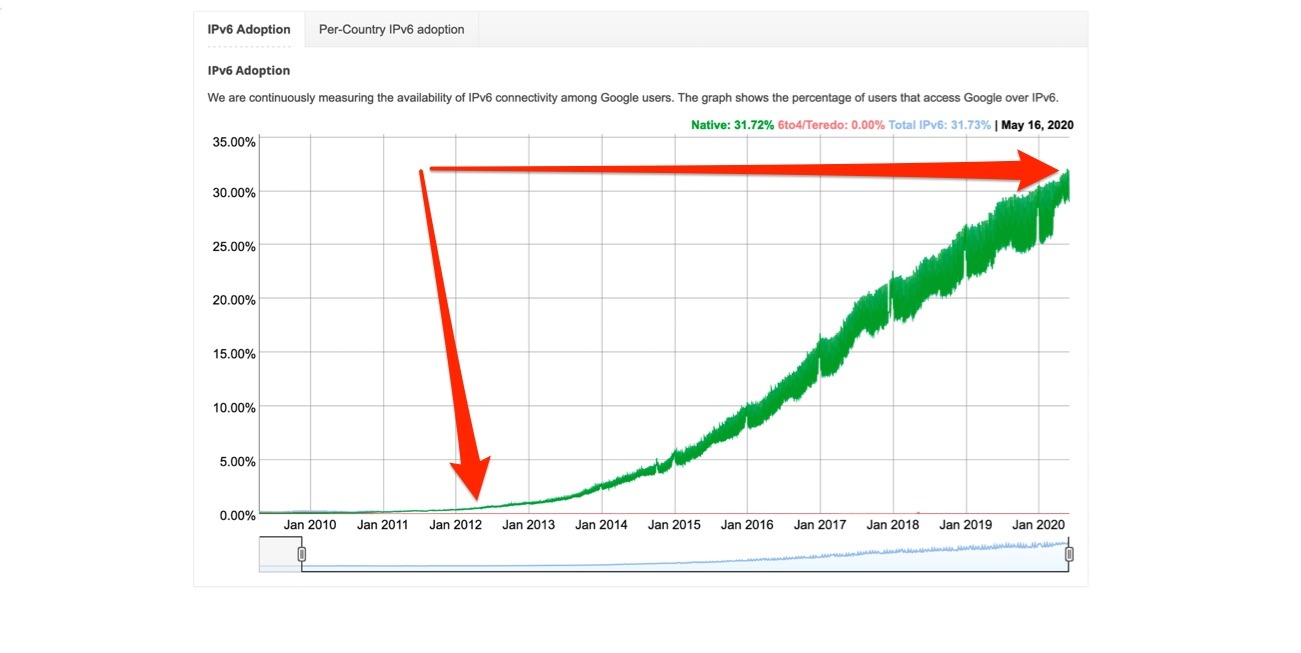Click the Total IPv6 31.73% legend entry
The image size is (1301, 653).
coord(939,125)
